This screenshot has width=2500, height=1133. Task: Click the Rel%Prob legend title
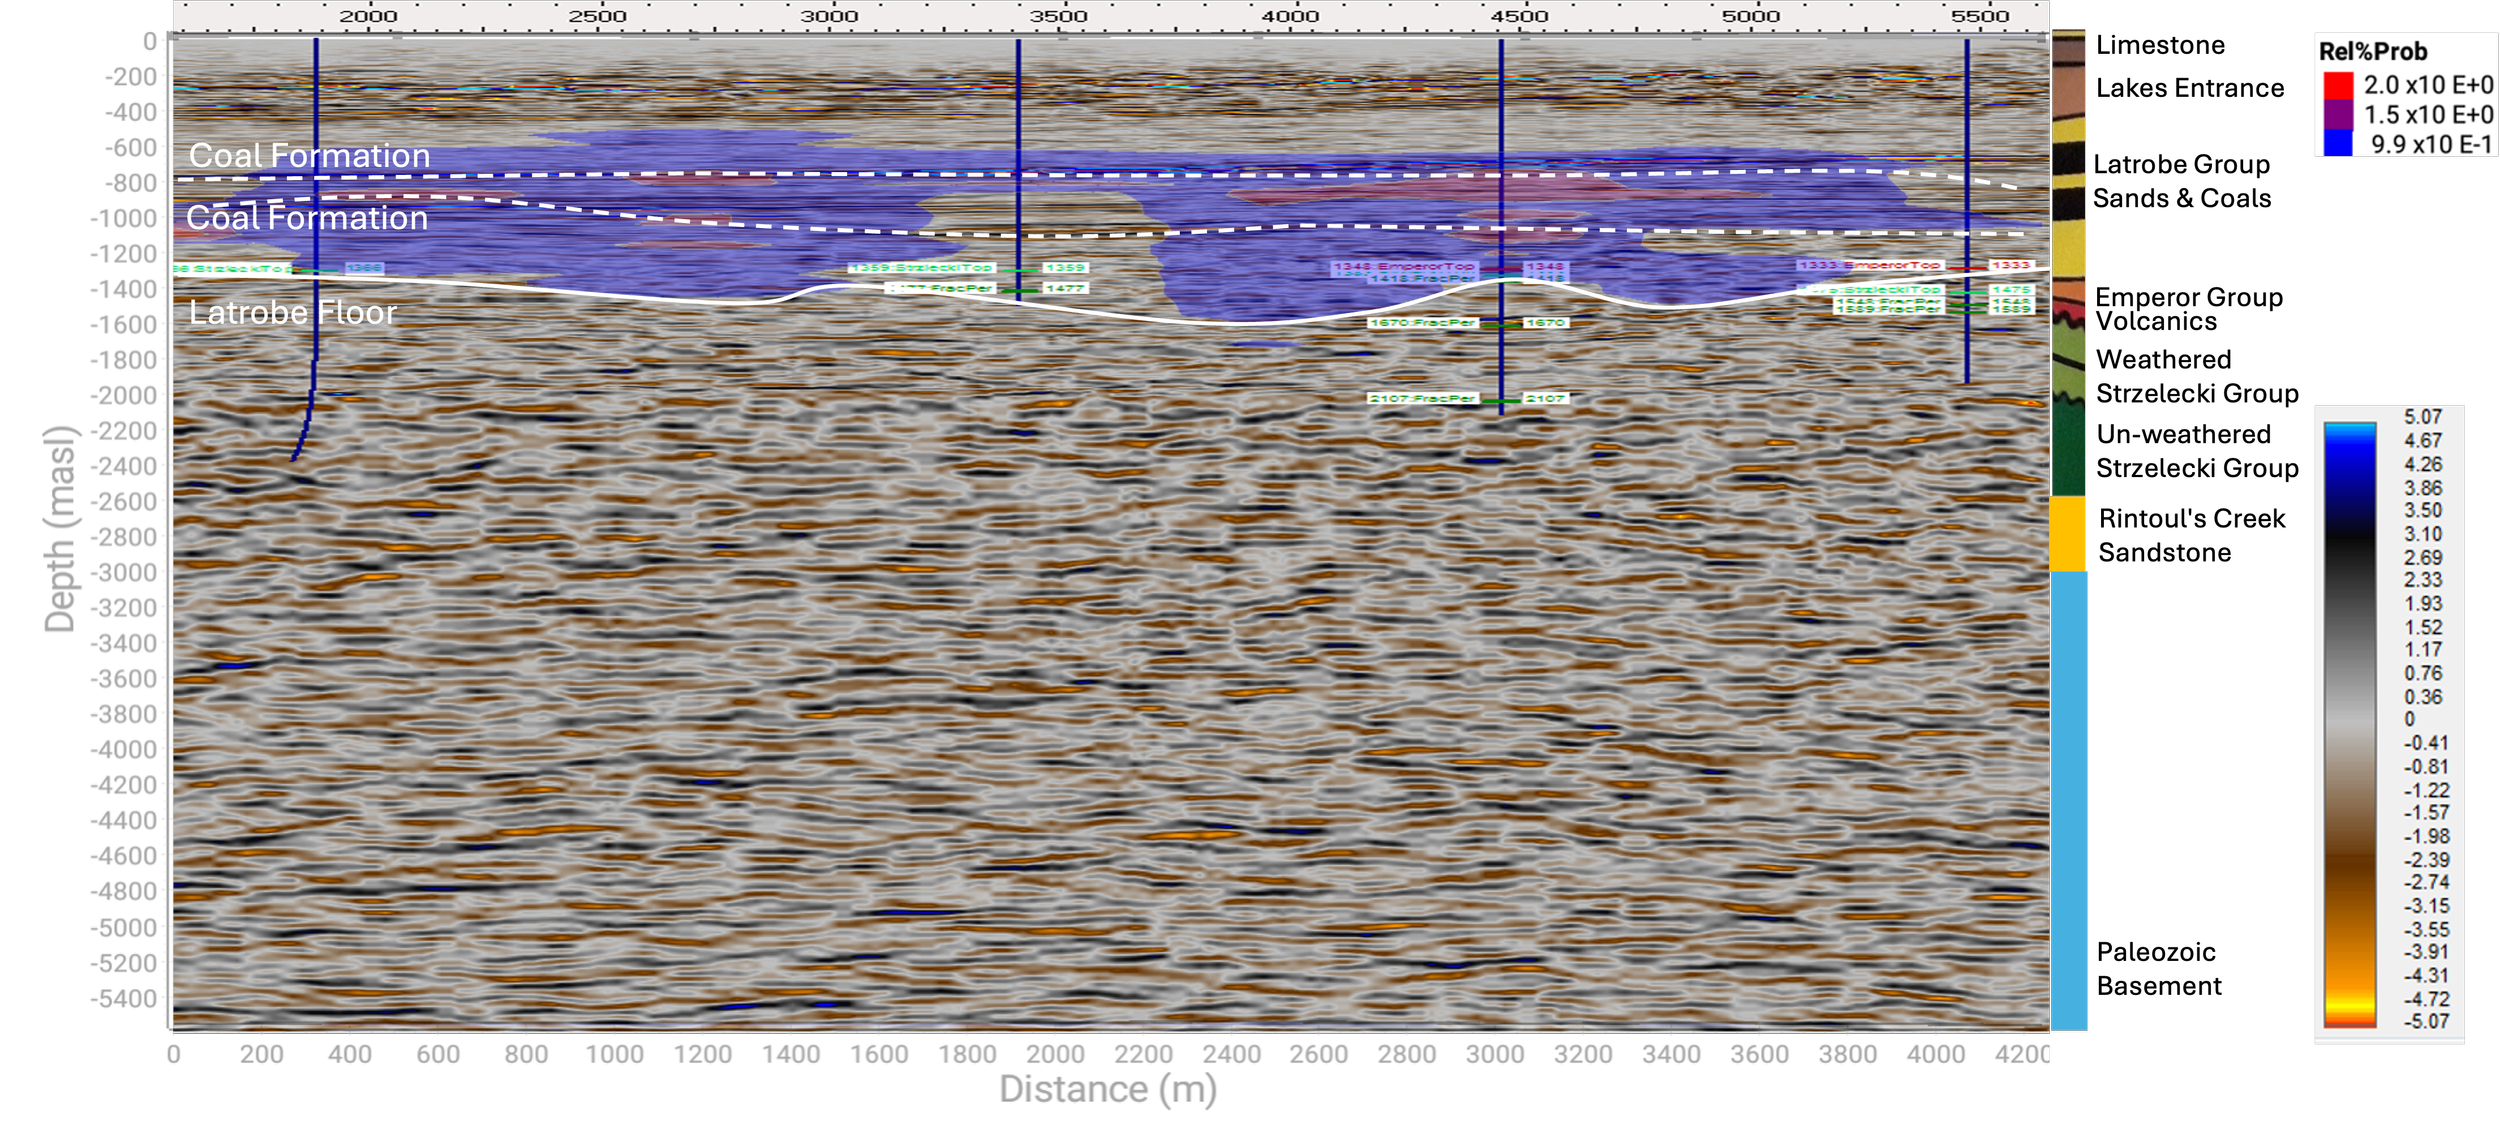2373,52
